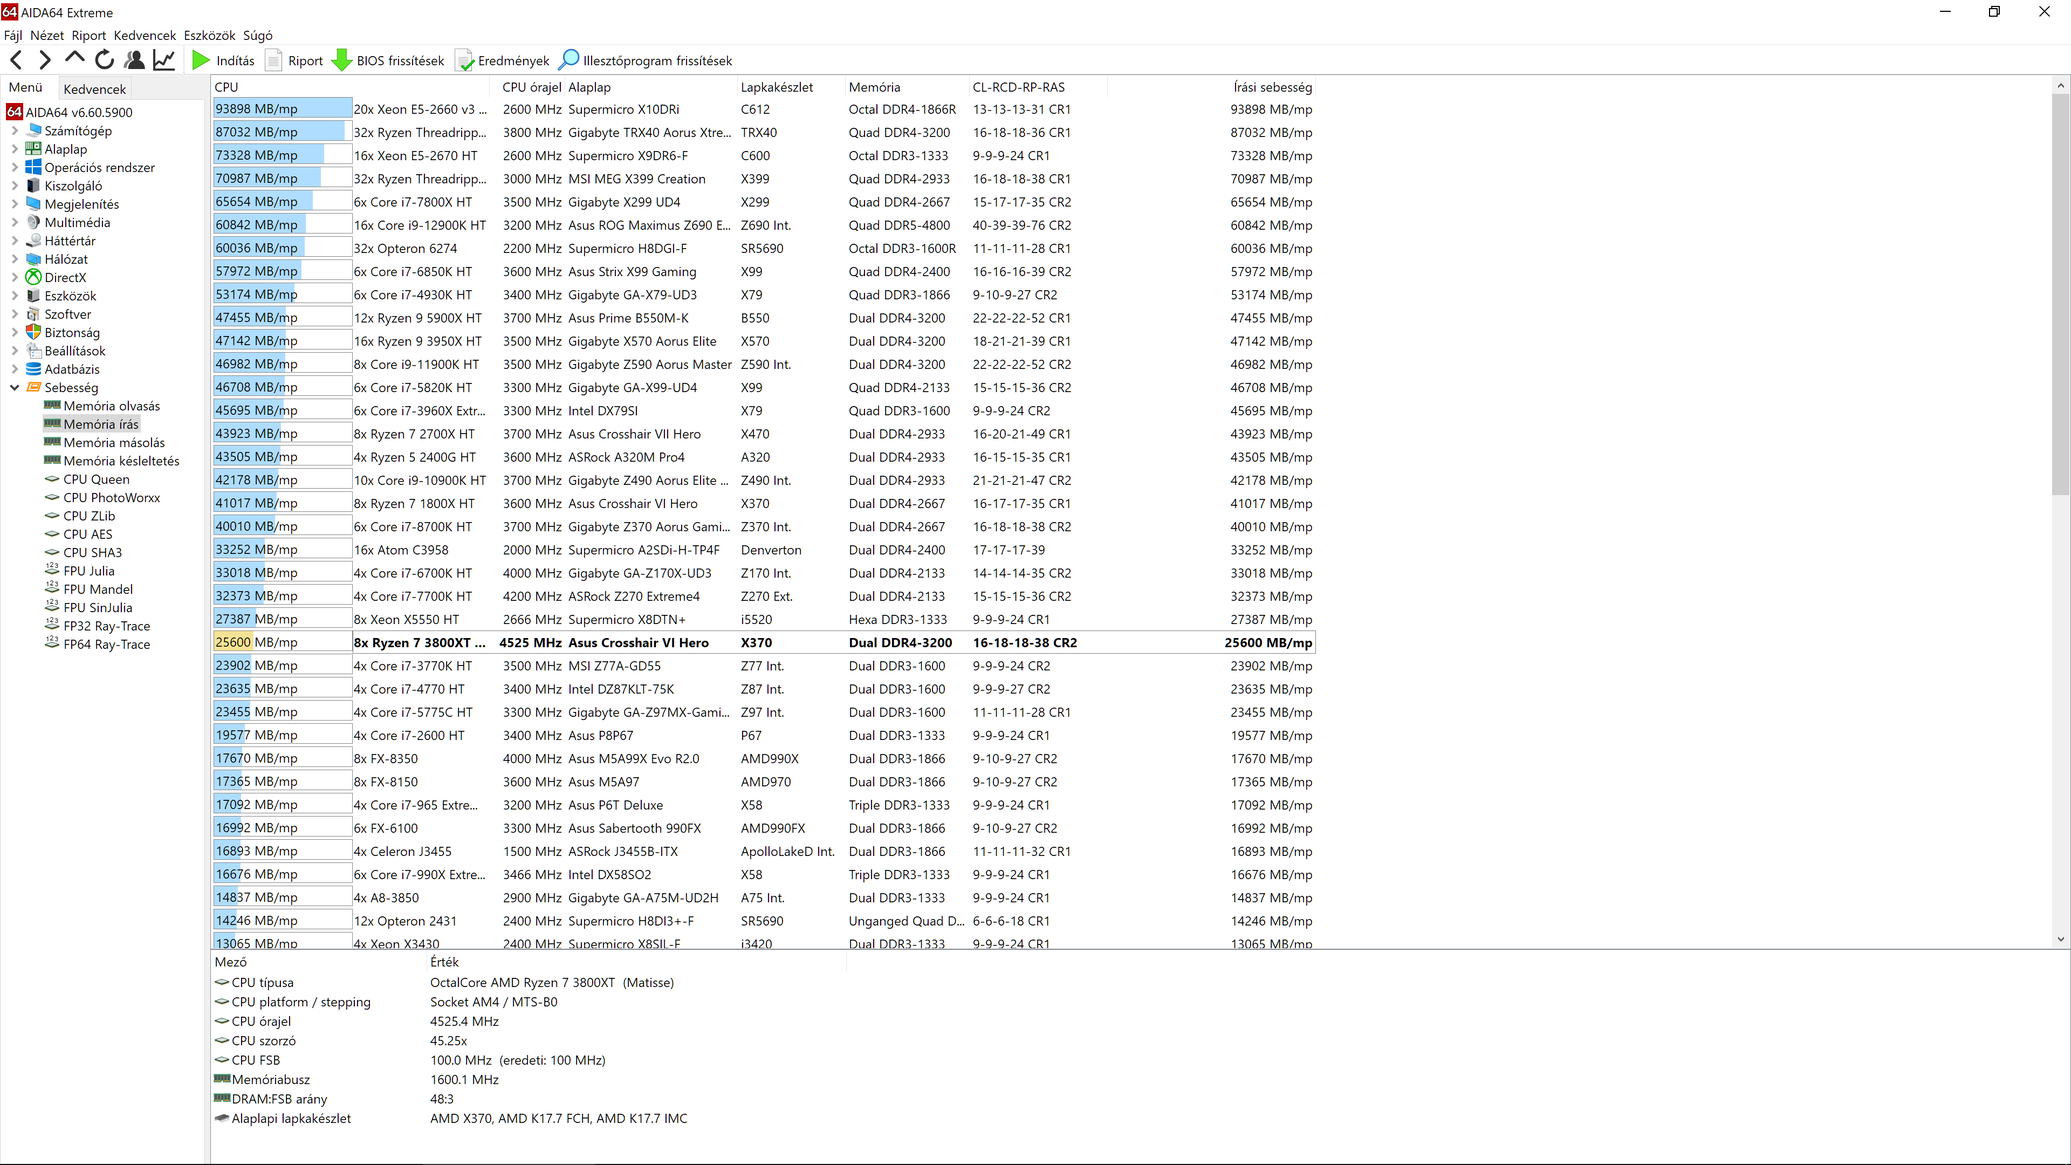Sort by Lapkakészlet column header
Screen dimensions: 2071x1165
791,88
